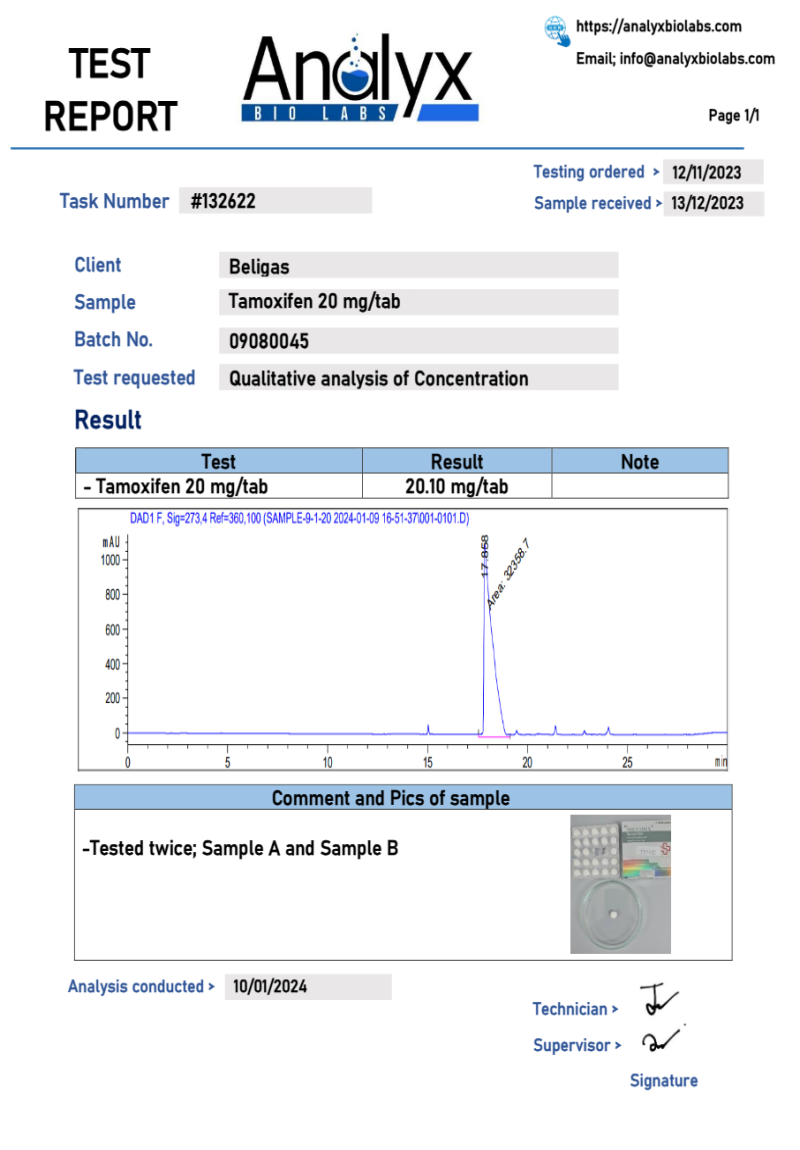800x1150 pixels.
Task: Open the https://analyxbiolabs.com link
Action: [x=659, y=27]
